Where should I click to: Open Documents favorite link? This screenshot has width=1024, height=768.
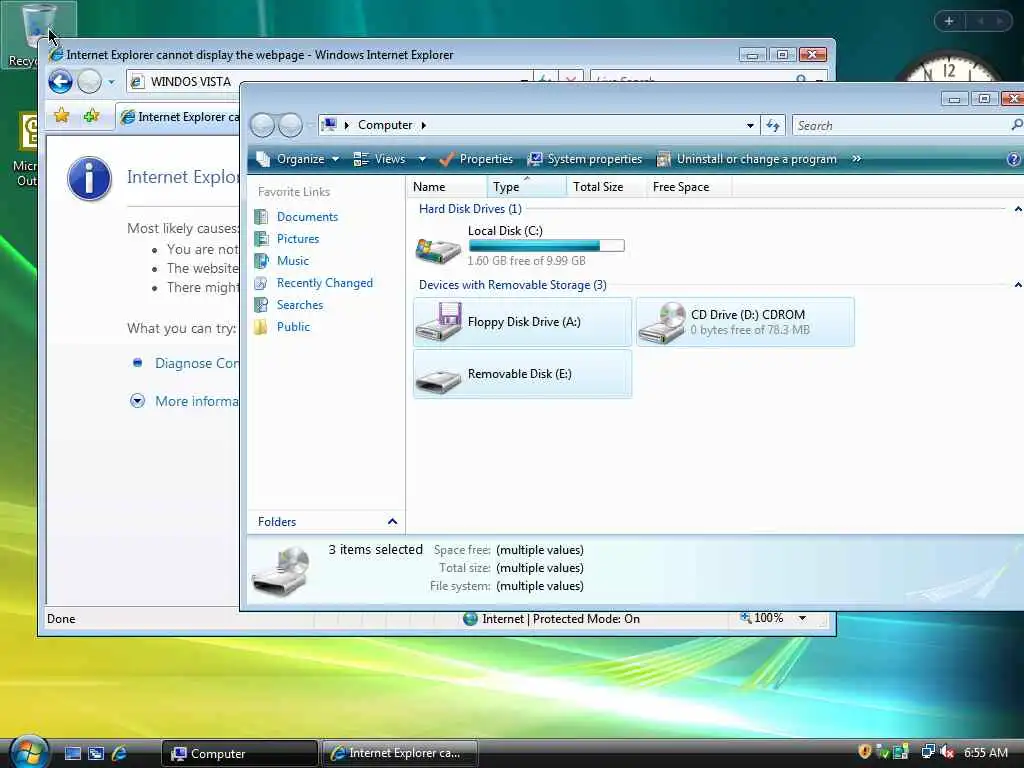click(307, 217)
